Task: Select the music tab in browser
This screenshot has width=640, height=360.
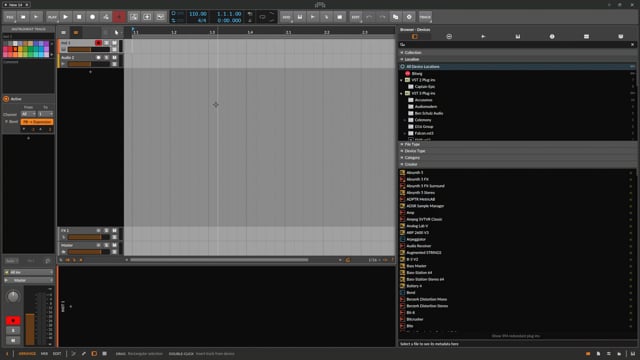Action: [552, 36]
